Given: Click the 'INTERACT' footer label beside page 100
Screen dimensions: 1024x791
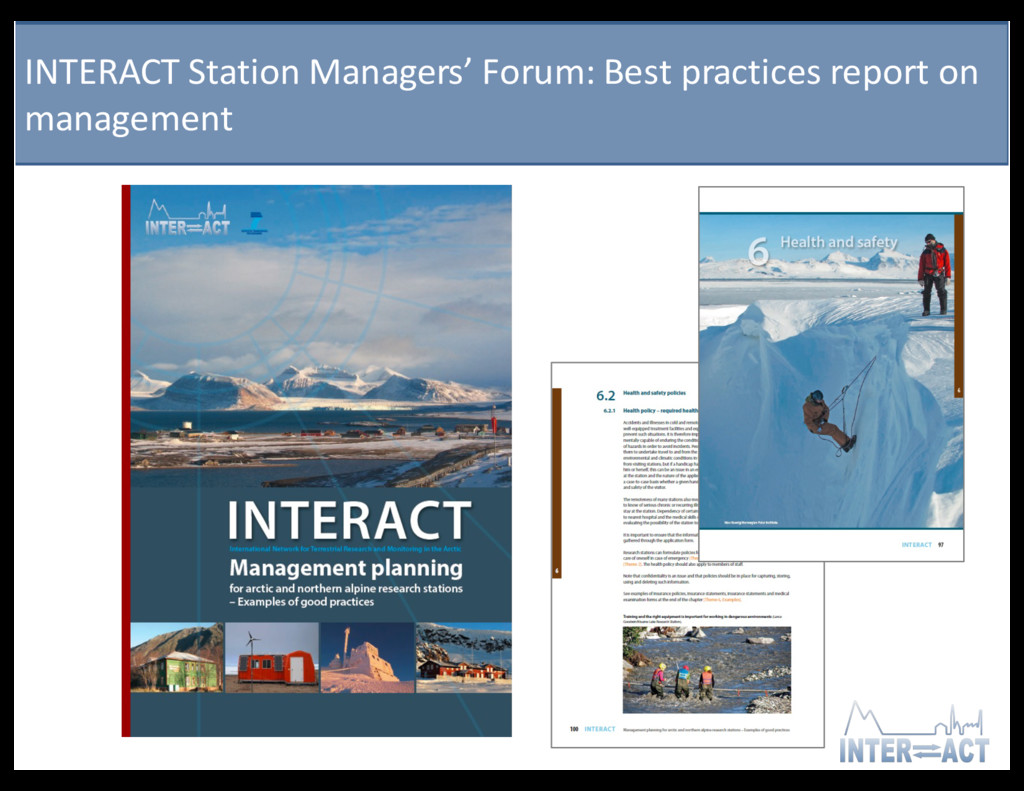Looking at the screenshot, I should (x=600, y=729).
